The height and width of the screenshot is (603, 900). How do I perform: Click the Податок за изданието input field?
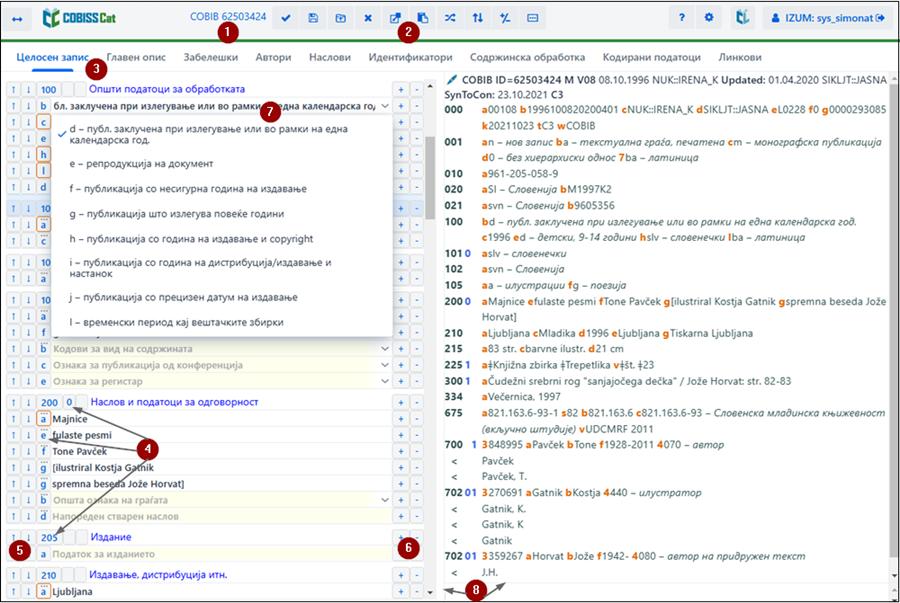pos(221,554)
